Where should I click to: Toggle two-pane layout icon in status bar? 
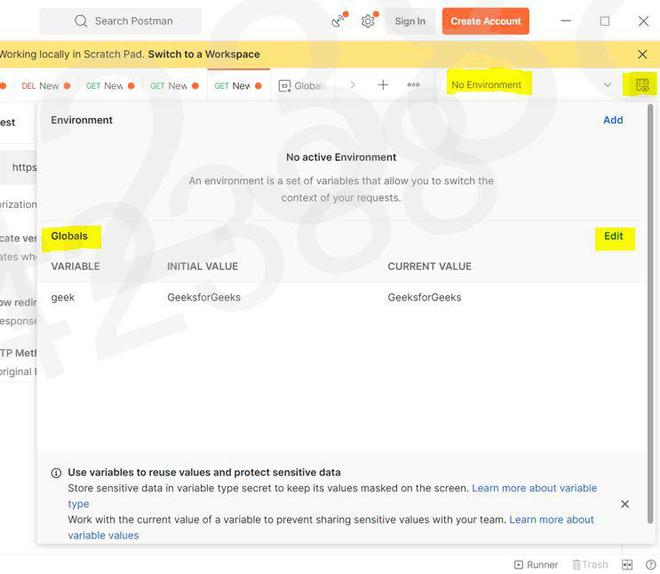point(627,565)
